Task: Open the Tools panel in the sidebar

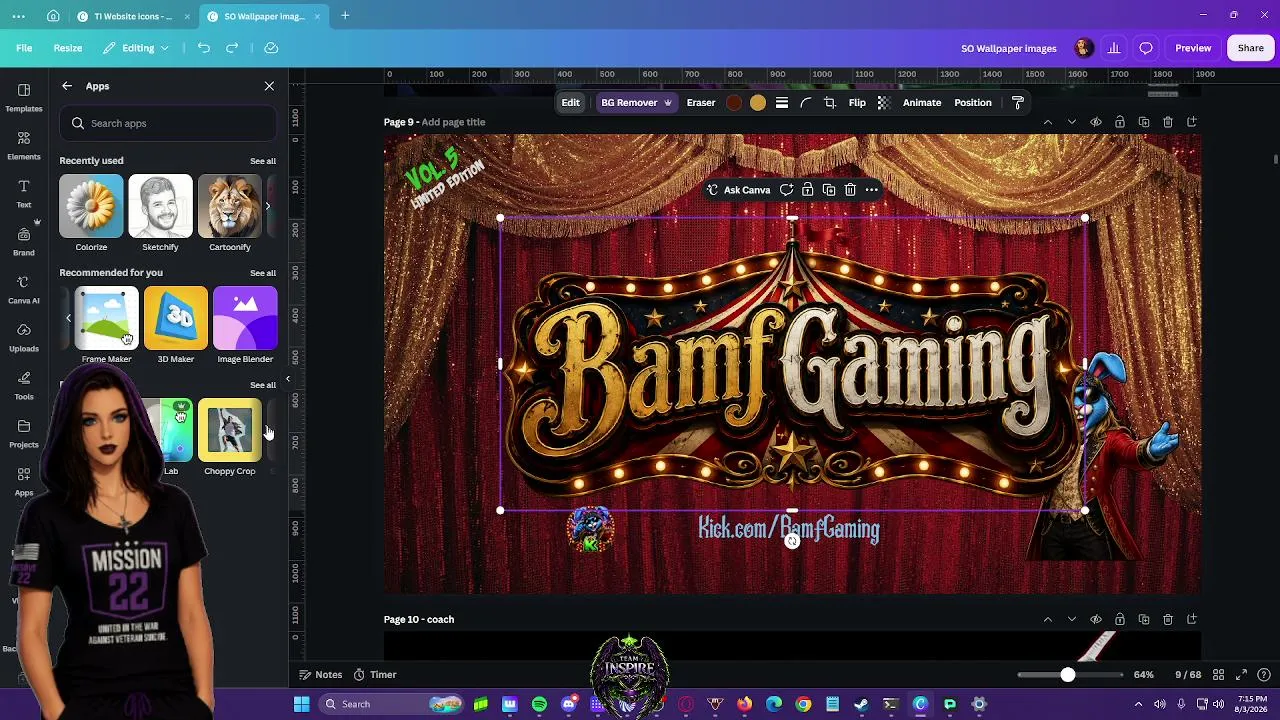Action: (24, 384)
